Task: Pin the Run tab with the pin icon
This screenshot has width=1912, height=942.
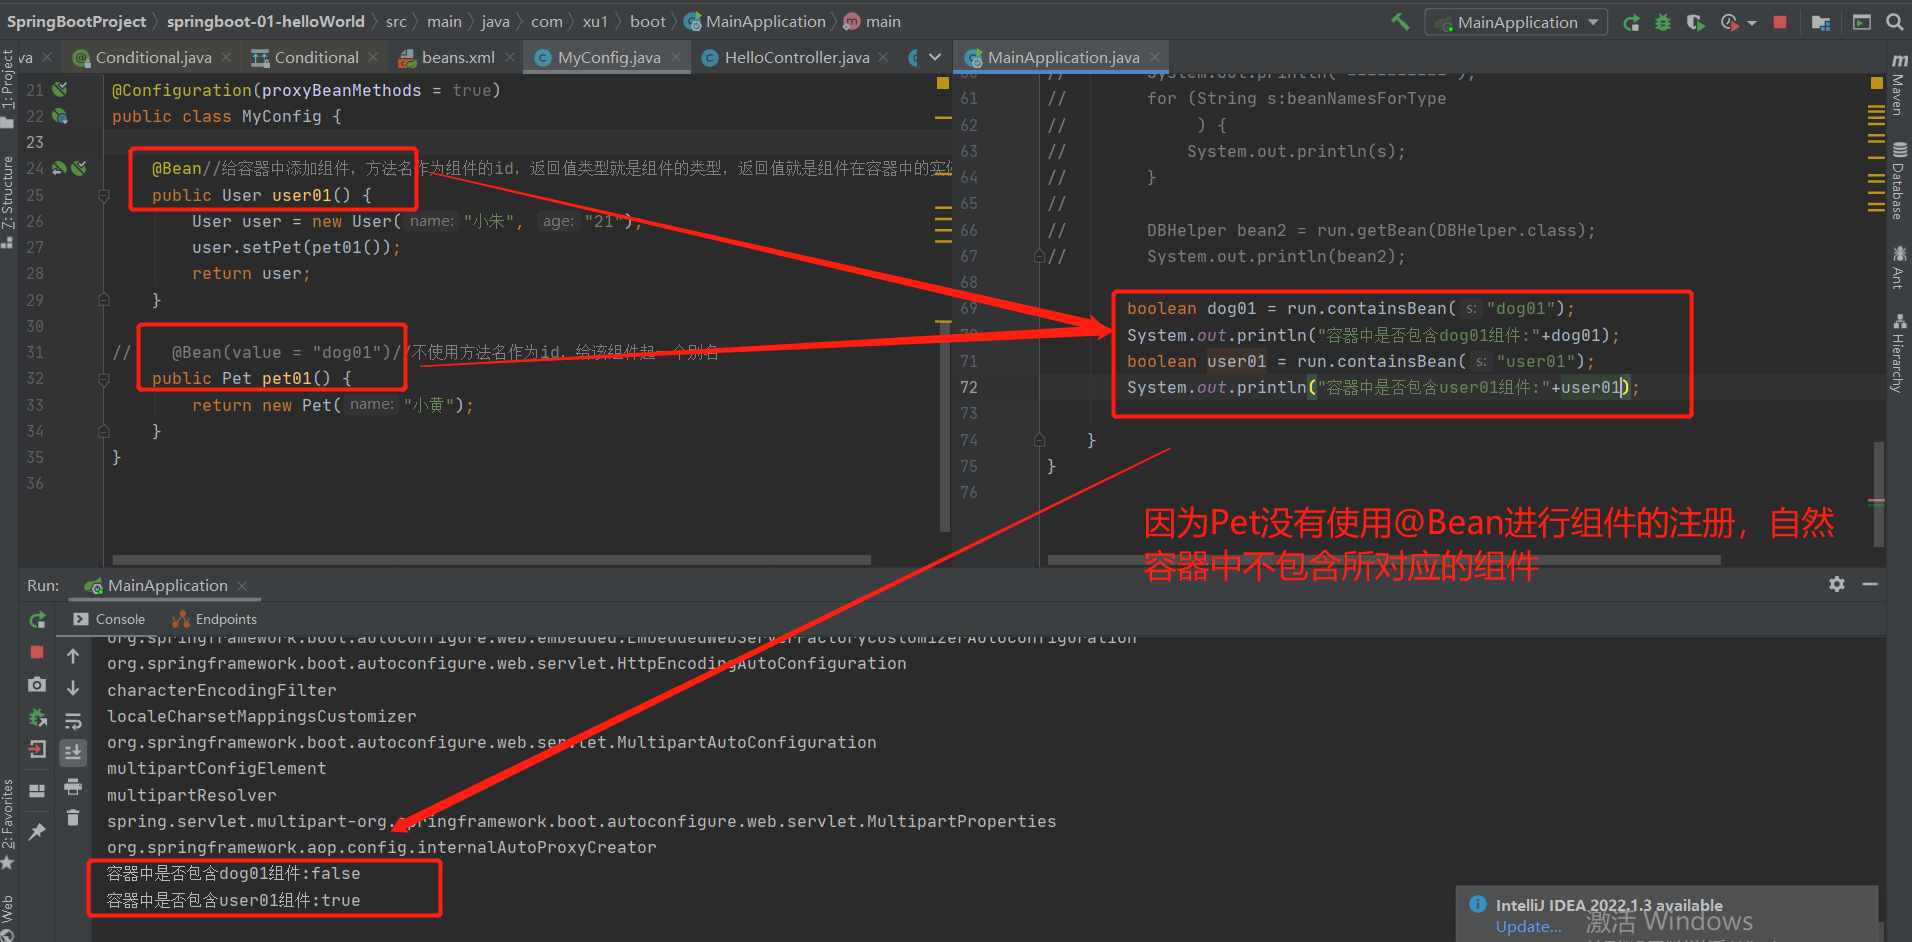Action: 37,831
